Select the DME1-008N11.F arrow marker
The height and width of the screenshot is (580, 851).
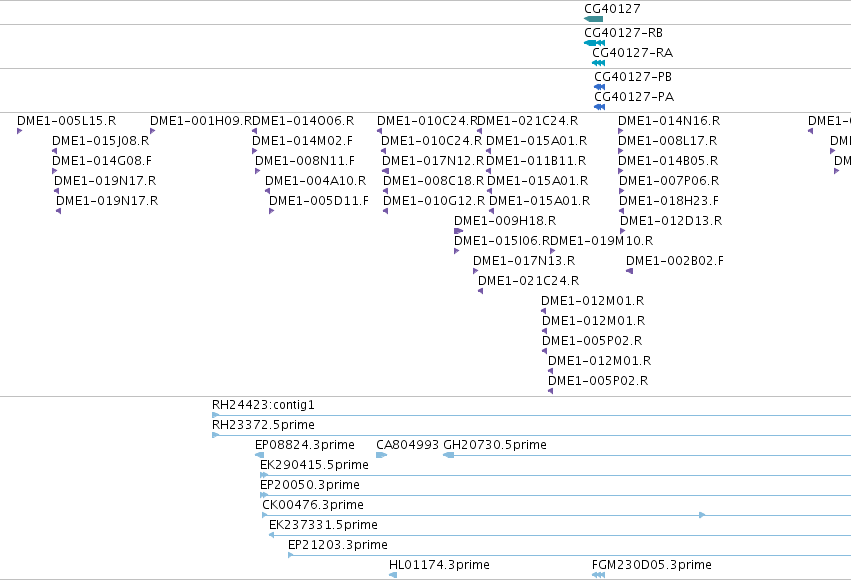(257, 171)
